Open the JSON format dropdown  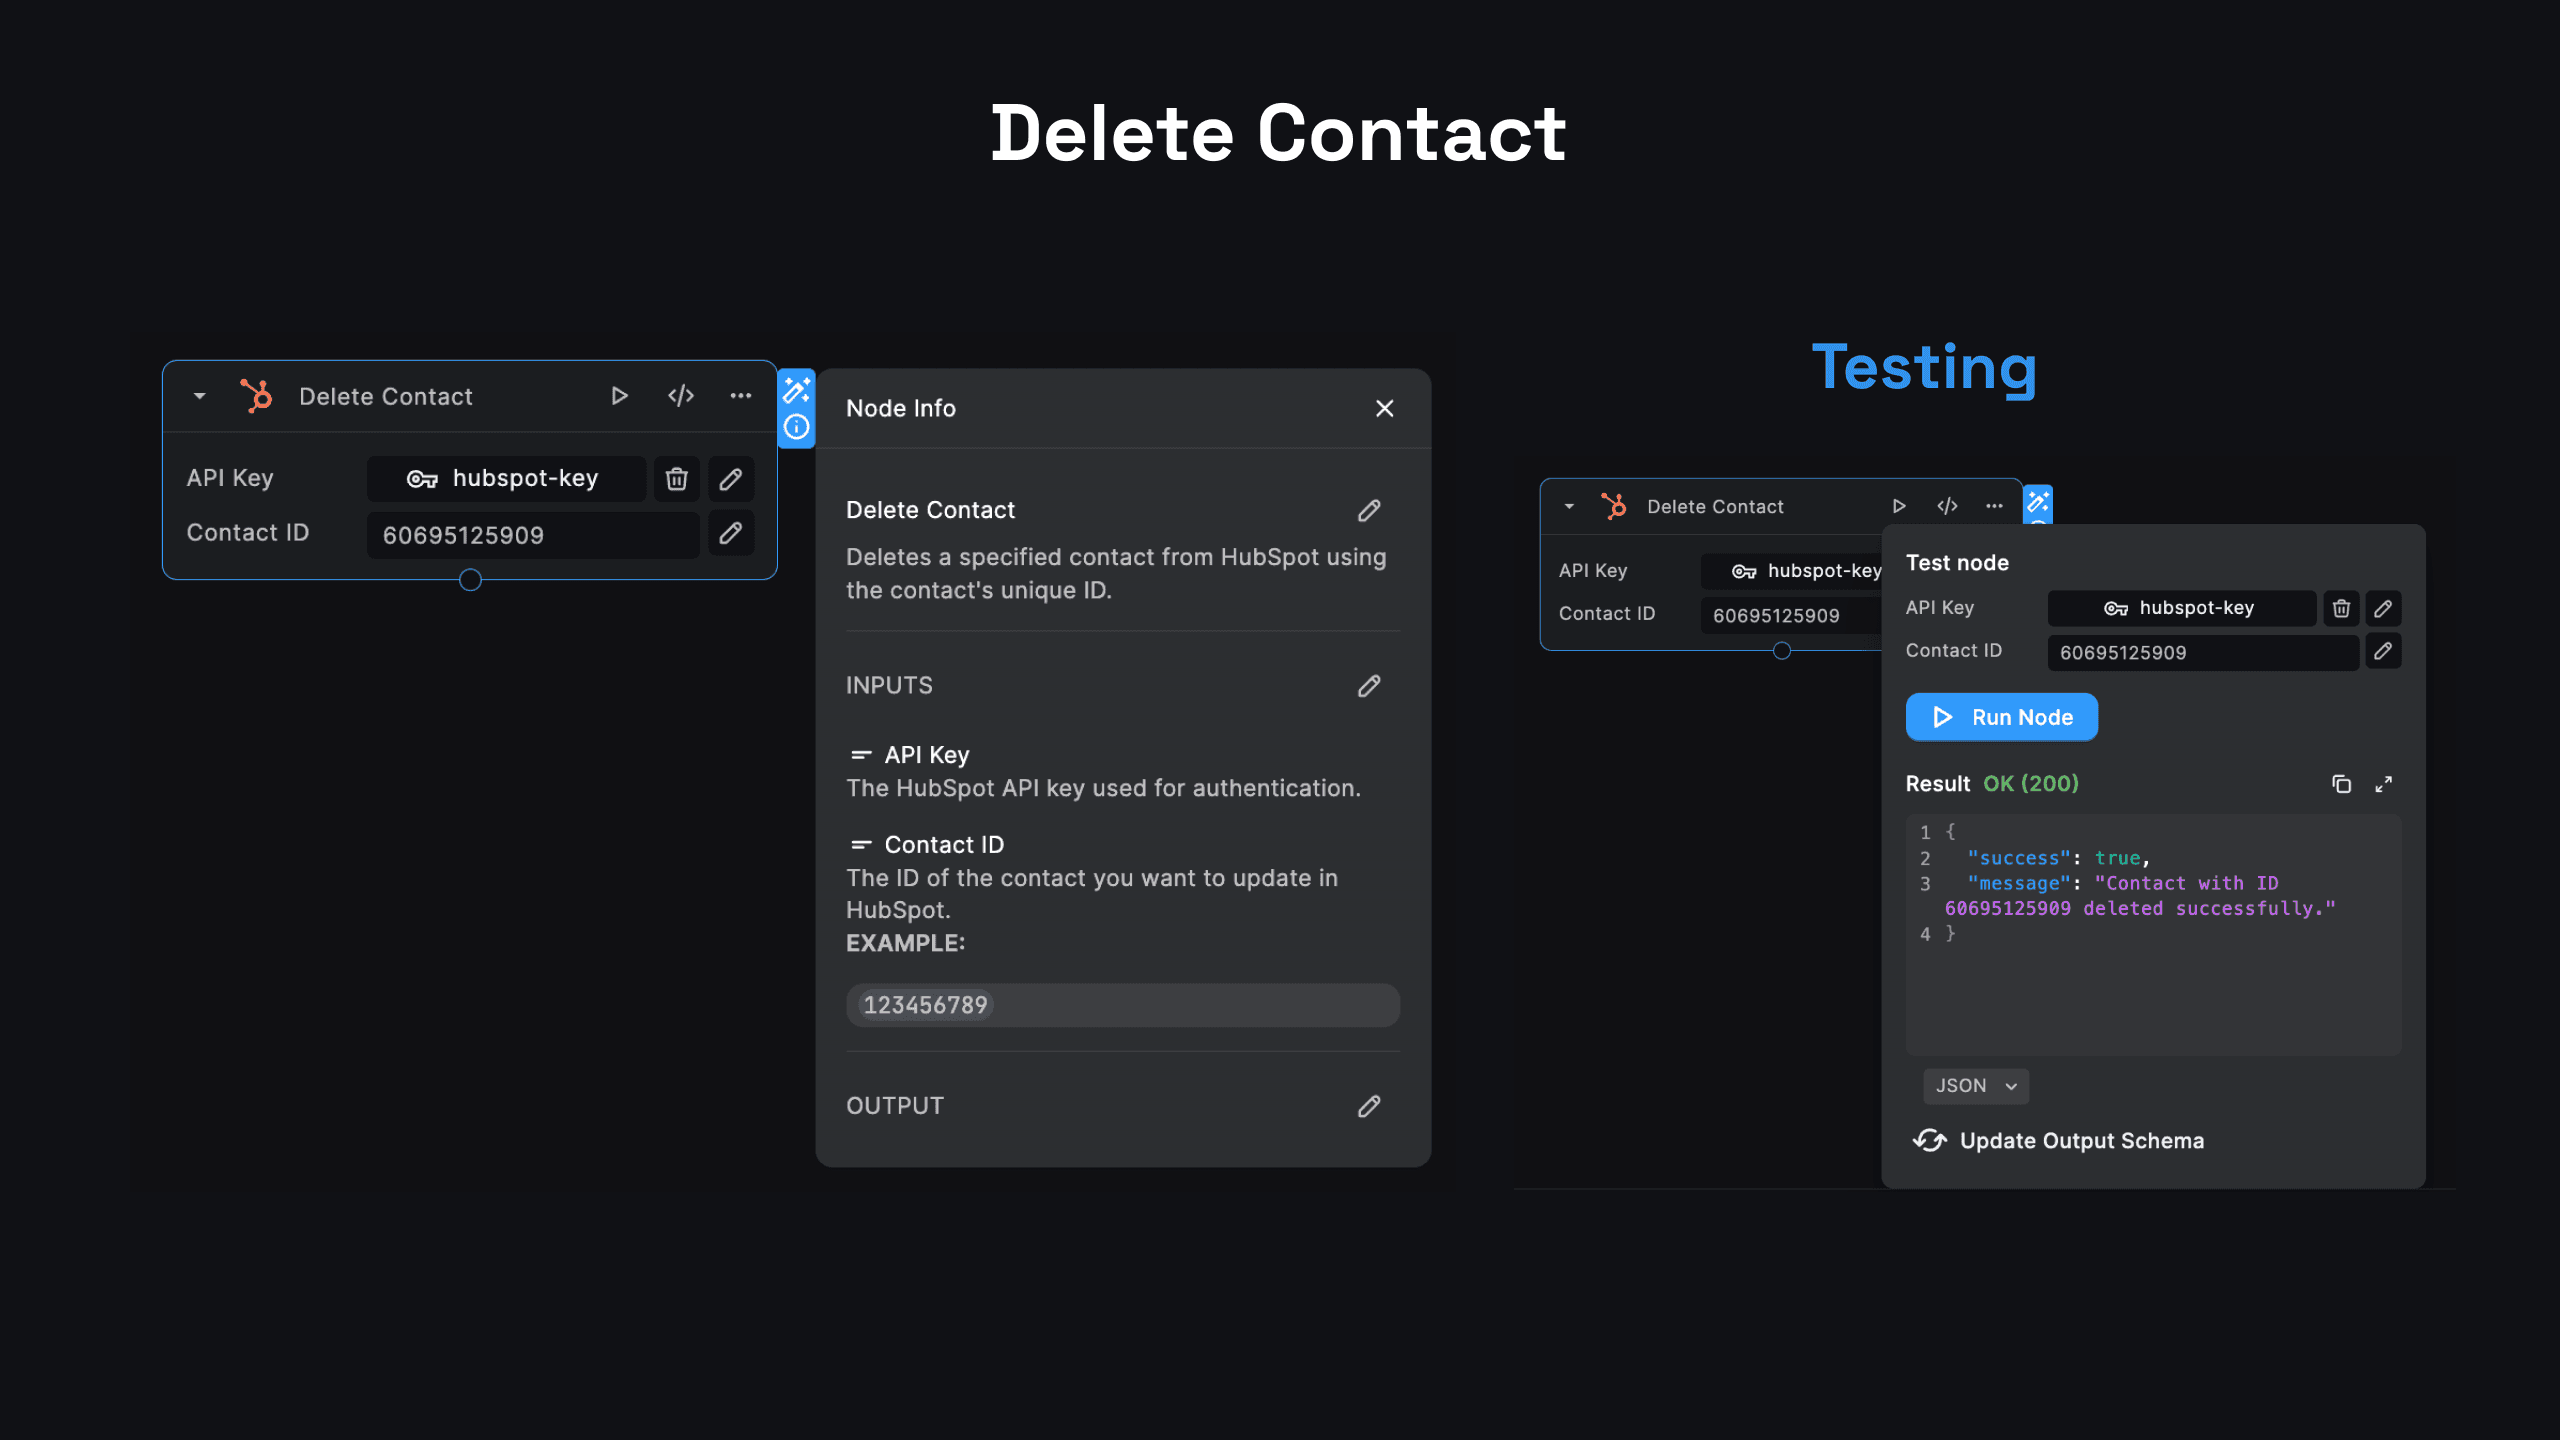pyautogui.click(x=1975, y=1085)
